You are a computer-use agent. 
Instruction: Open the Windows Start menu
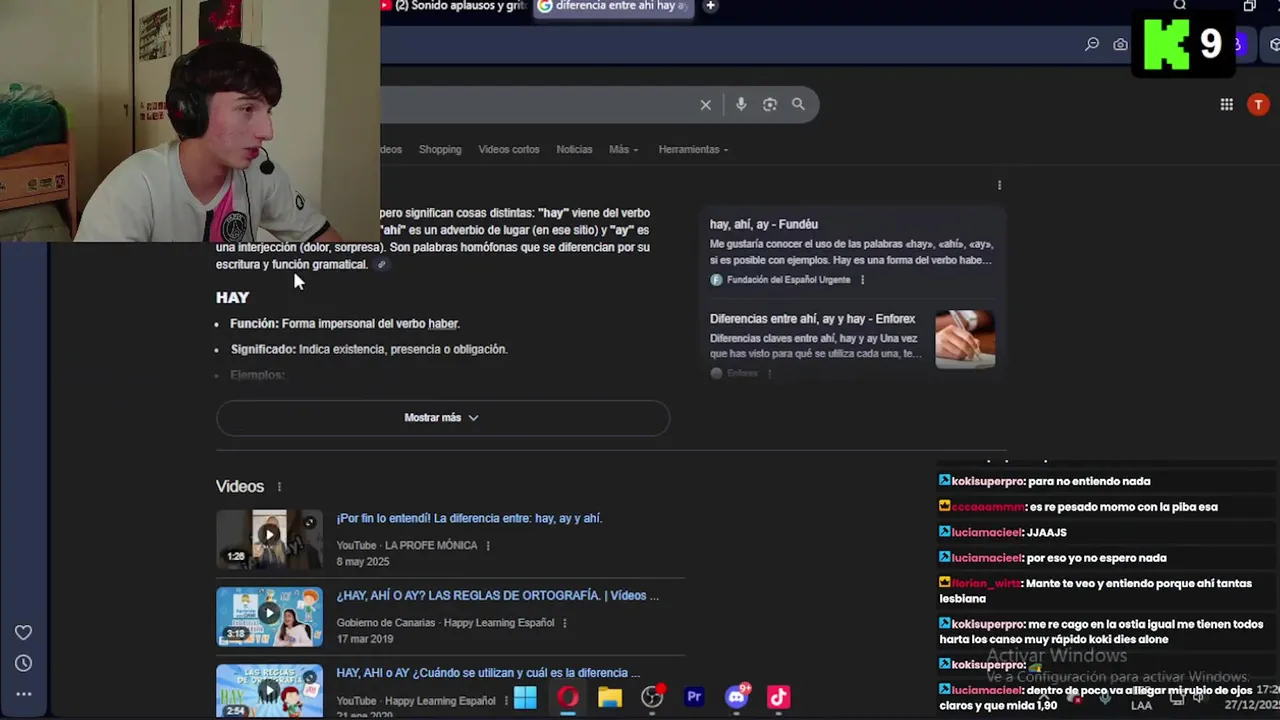point(525,697)
